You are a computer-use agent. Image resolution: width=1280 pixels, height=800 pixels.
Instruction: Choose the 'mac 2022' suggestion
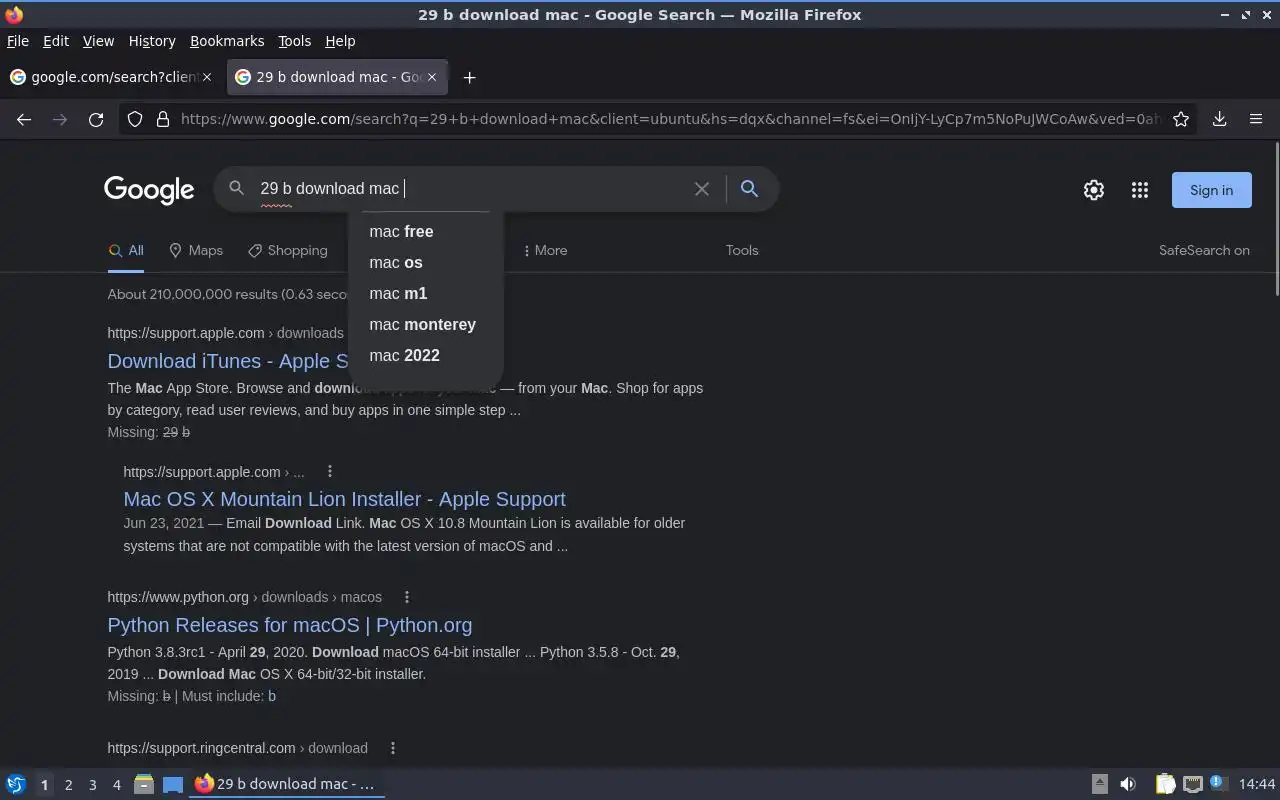point(426,355)
